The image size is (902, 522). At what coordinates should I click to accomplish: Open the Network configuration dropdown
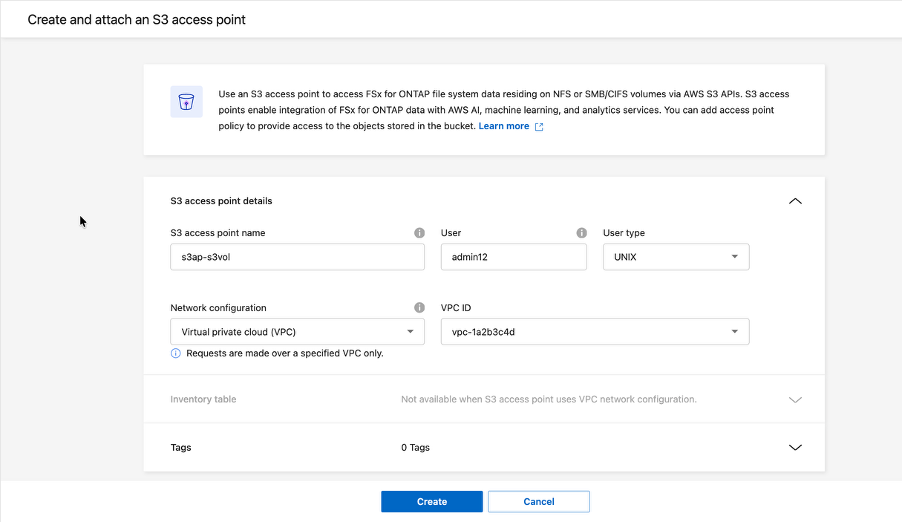(x=297, y=332)
